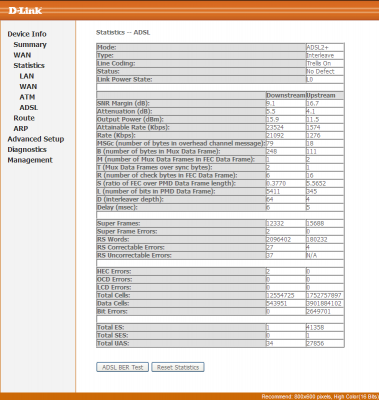Open Device Info menu
379x400 pixels.
pyautogui.click(x=27, y=34)
